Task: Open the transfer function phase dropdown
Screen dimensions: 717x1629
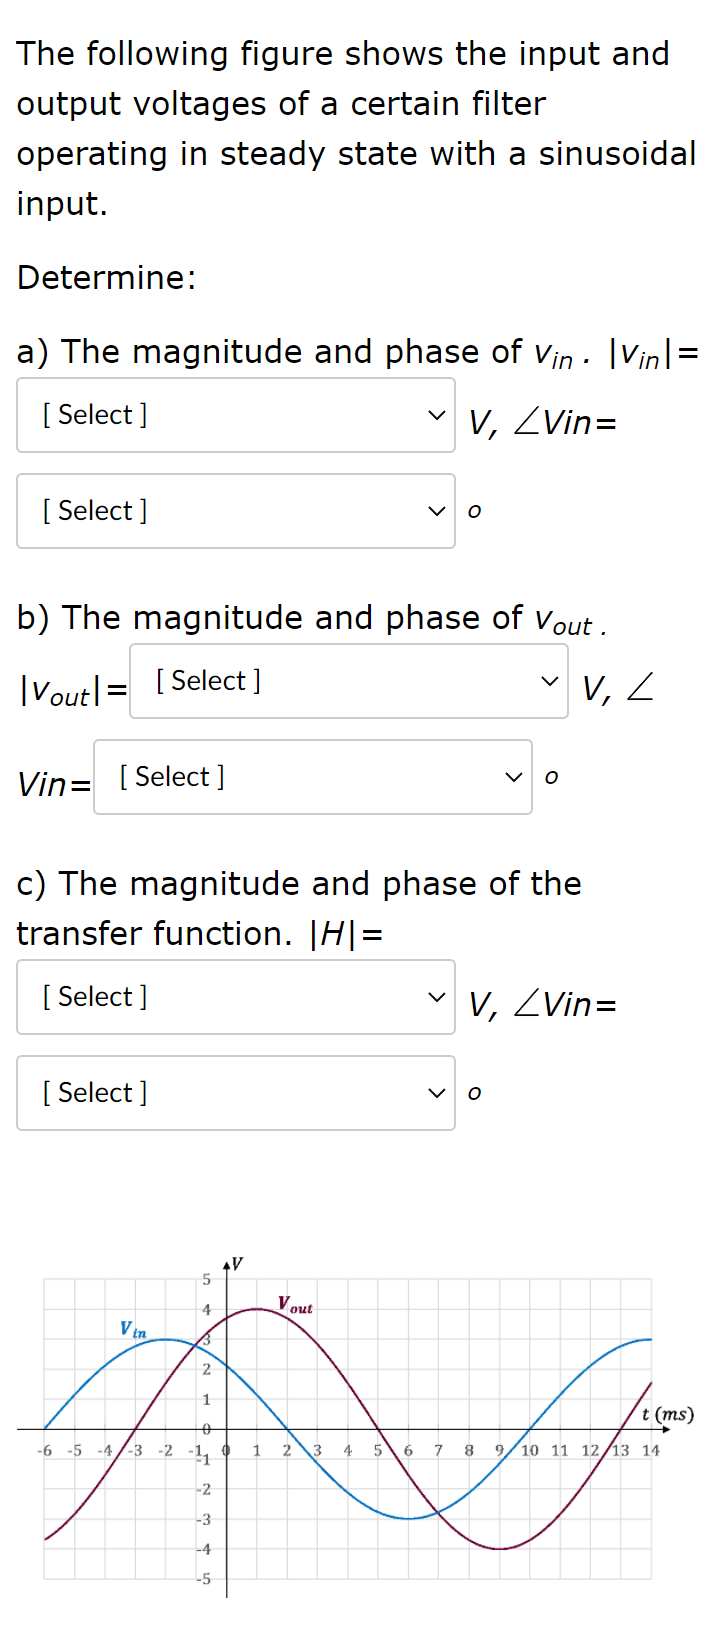Action: [236, 1093]
